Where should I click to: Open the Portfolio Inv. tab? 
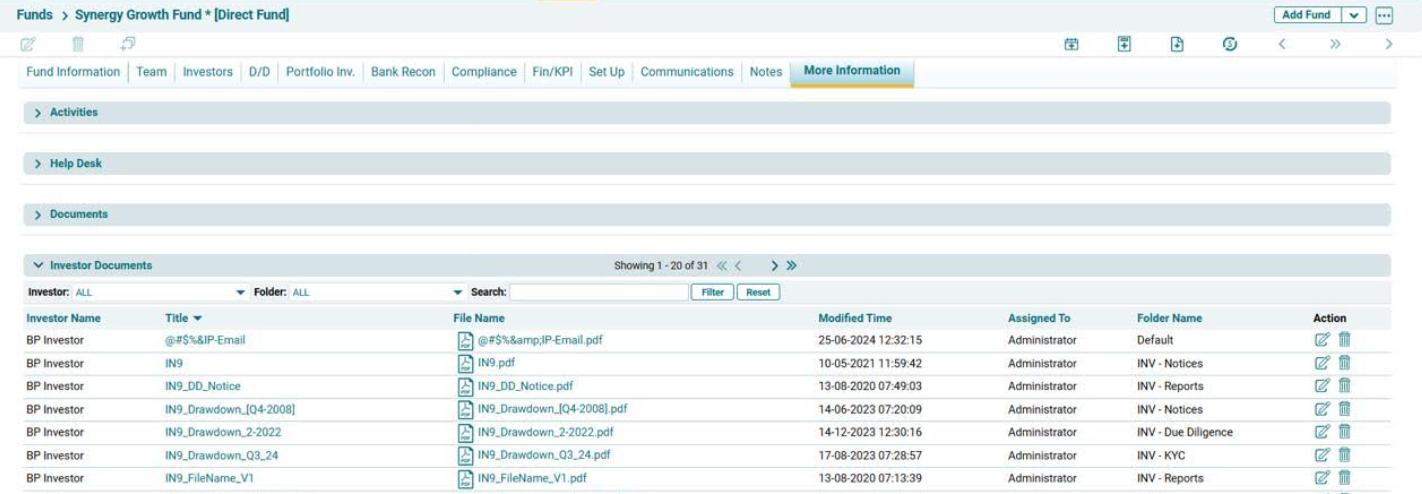tap(320, 72)
